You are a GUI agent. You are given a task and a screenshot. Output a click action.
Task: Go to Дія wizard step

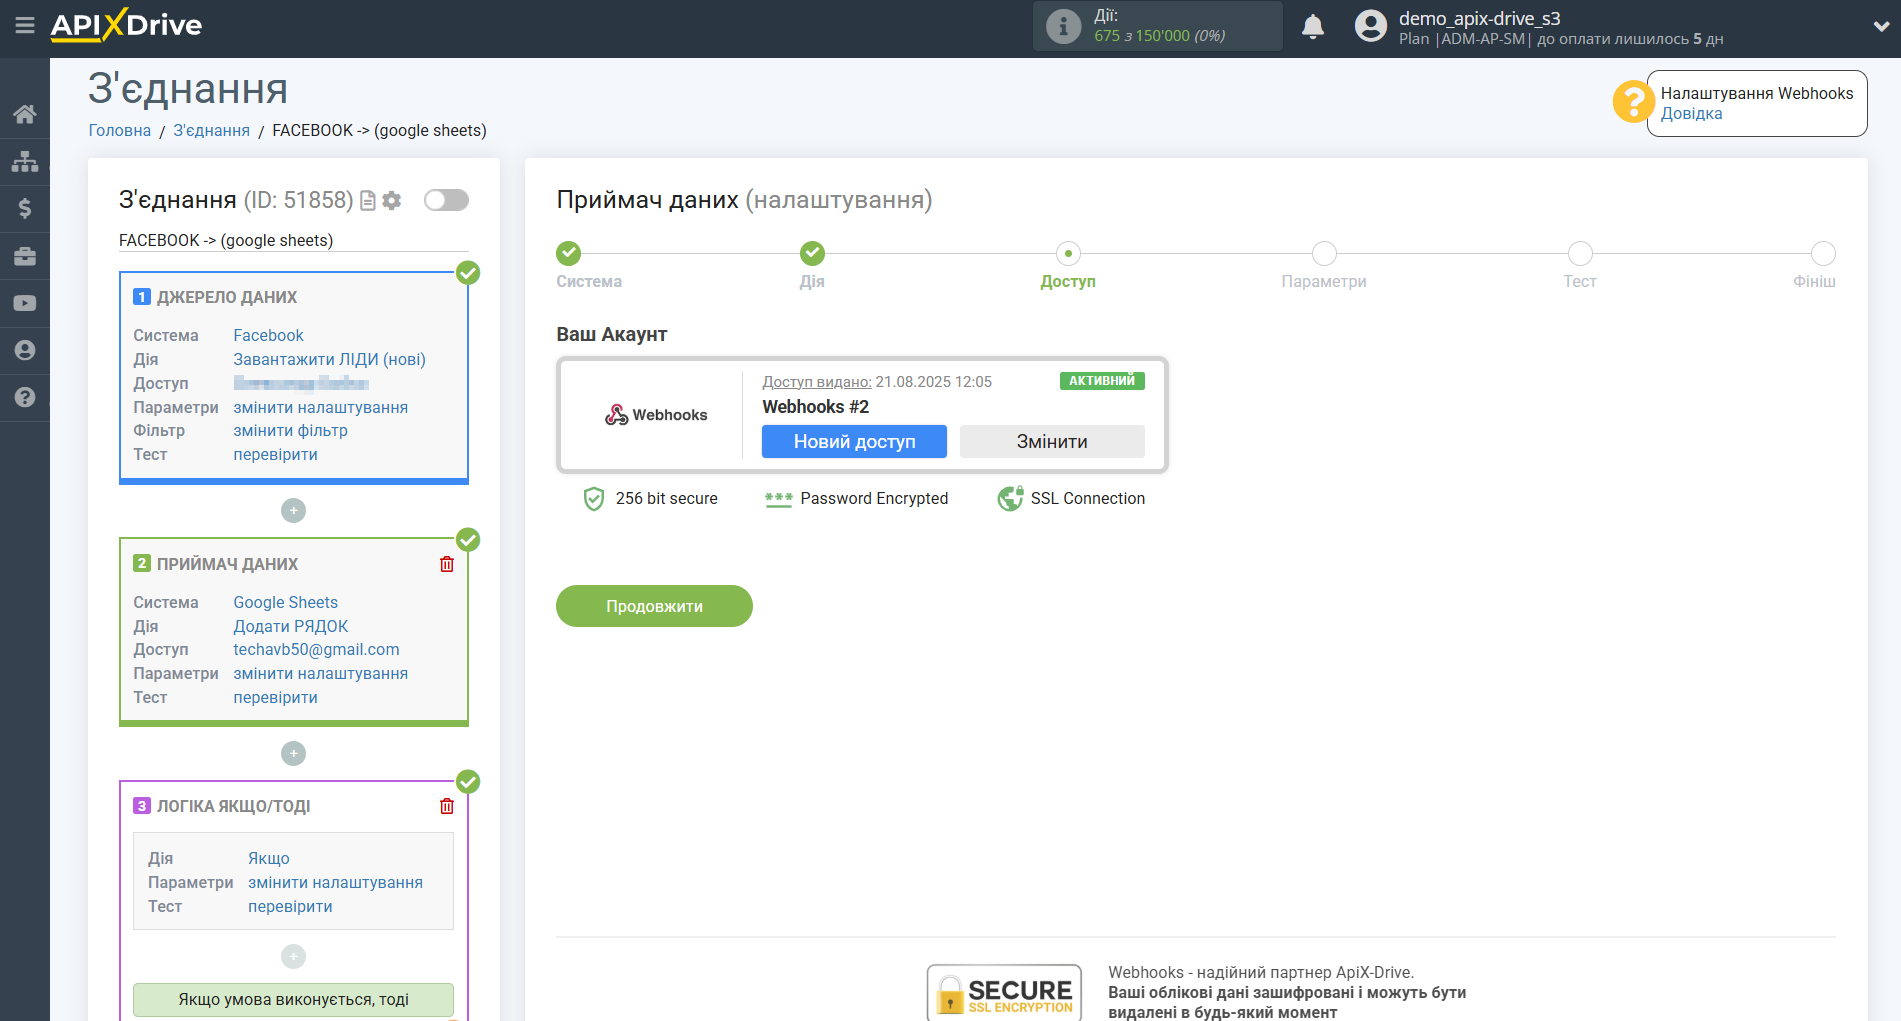coord(812,254)
